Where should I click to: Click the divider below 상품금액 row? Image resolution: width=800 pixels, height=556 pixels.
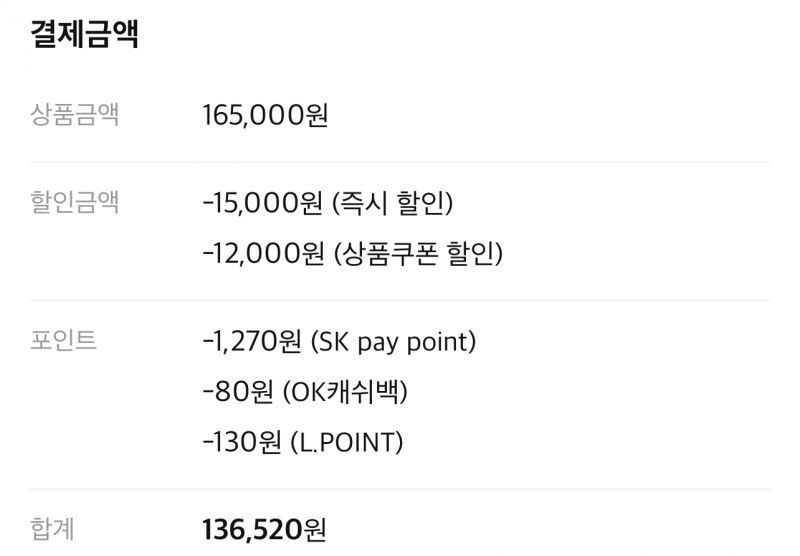tap(399, 162)
